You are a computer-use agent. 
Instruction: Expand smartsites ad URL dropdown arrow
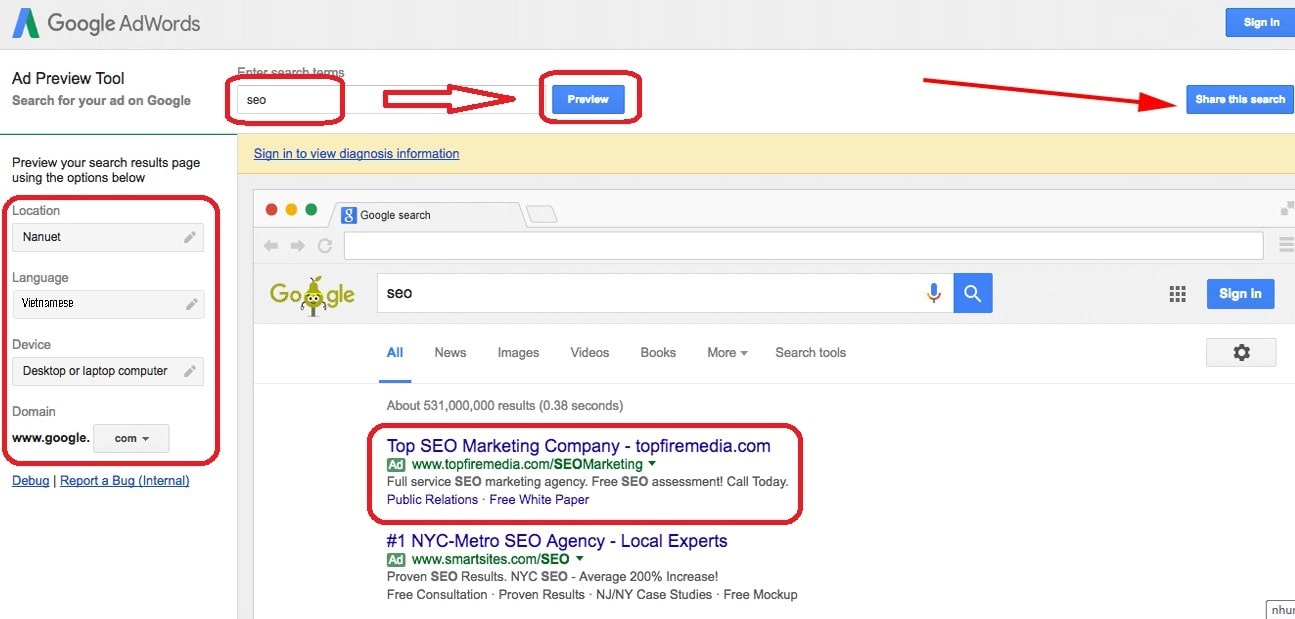tap(579, 559)
